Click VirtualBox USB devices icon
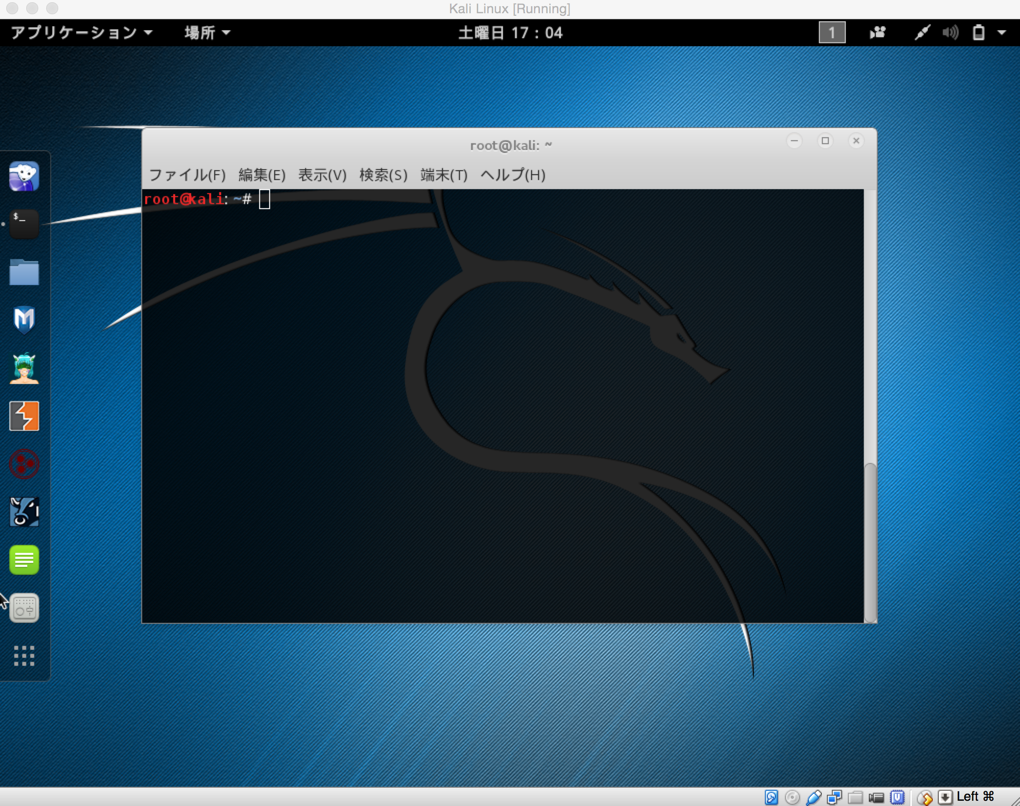1020x806 pixels. pyautogui.click(x=813, y=797)
